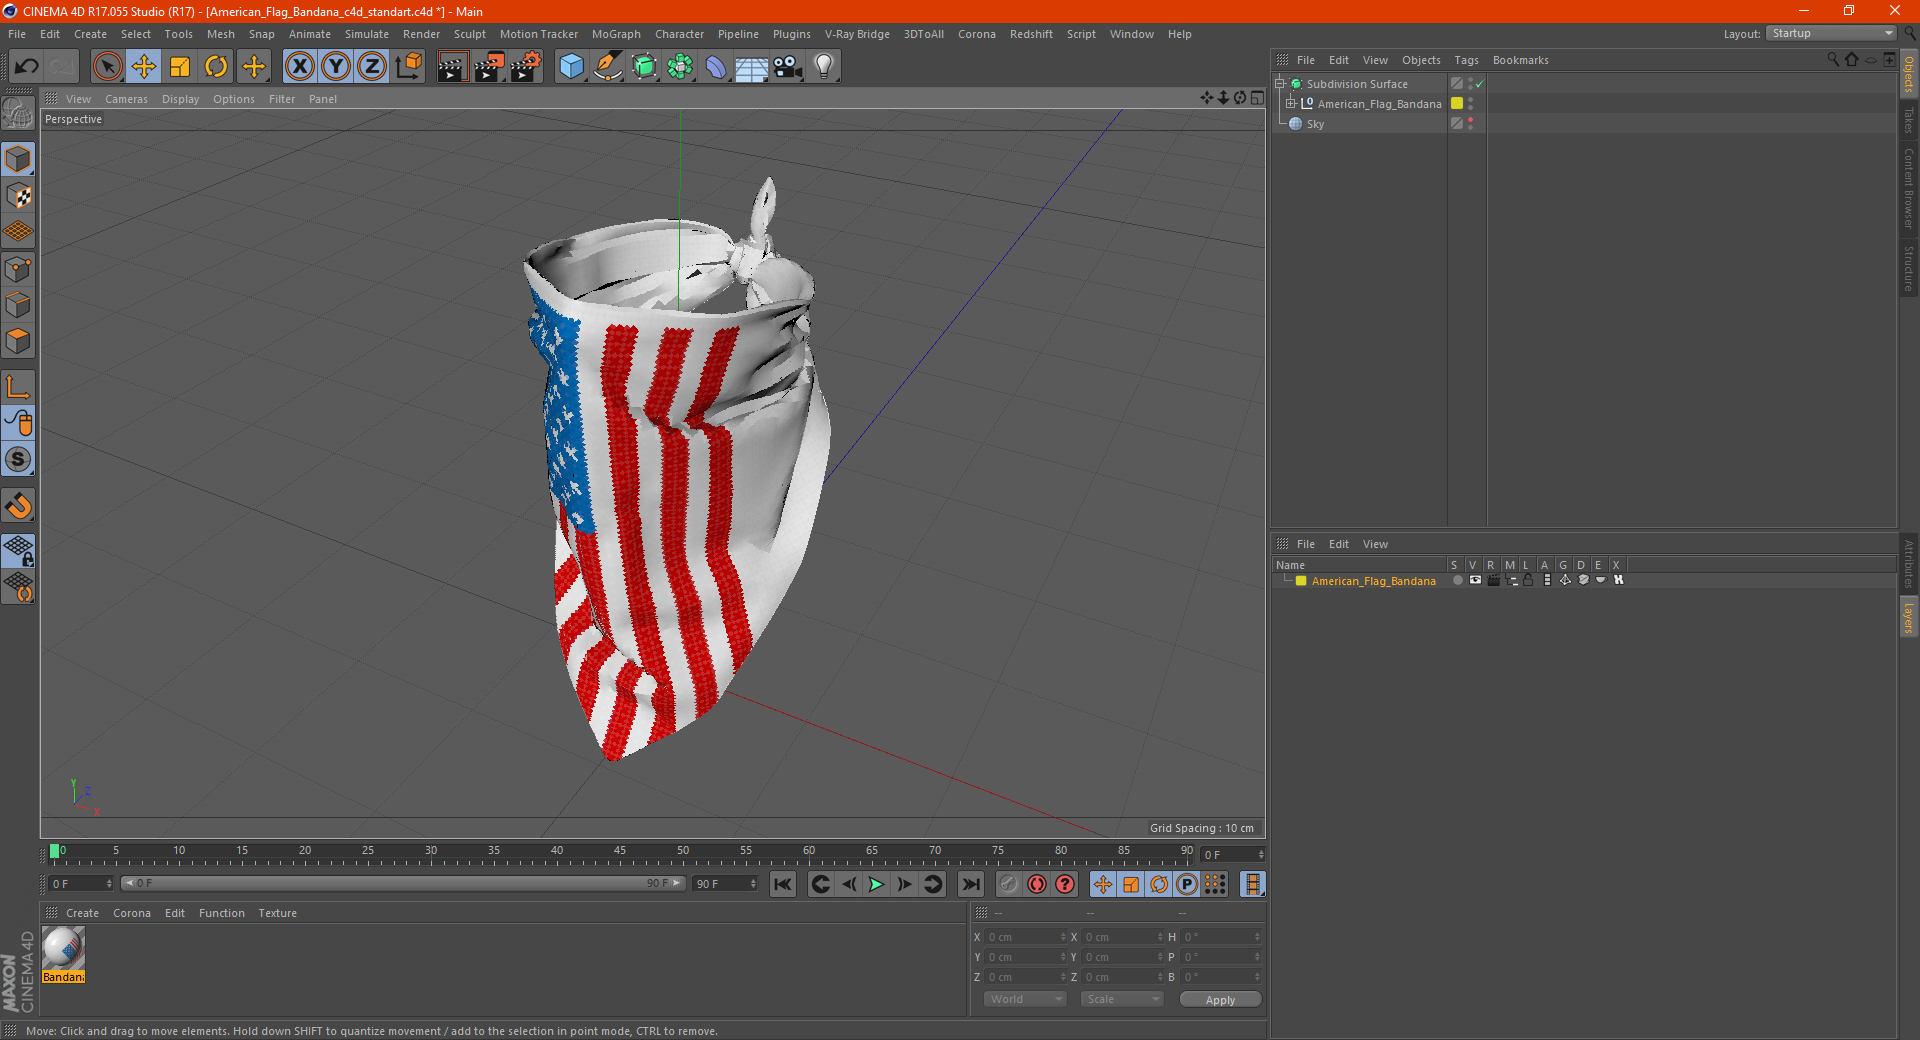
Task: Go to start of animation
Action: pyautogui.click(x=783, y=884)
